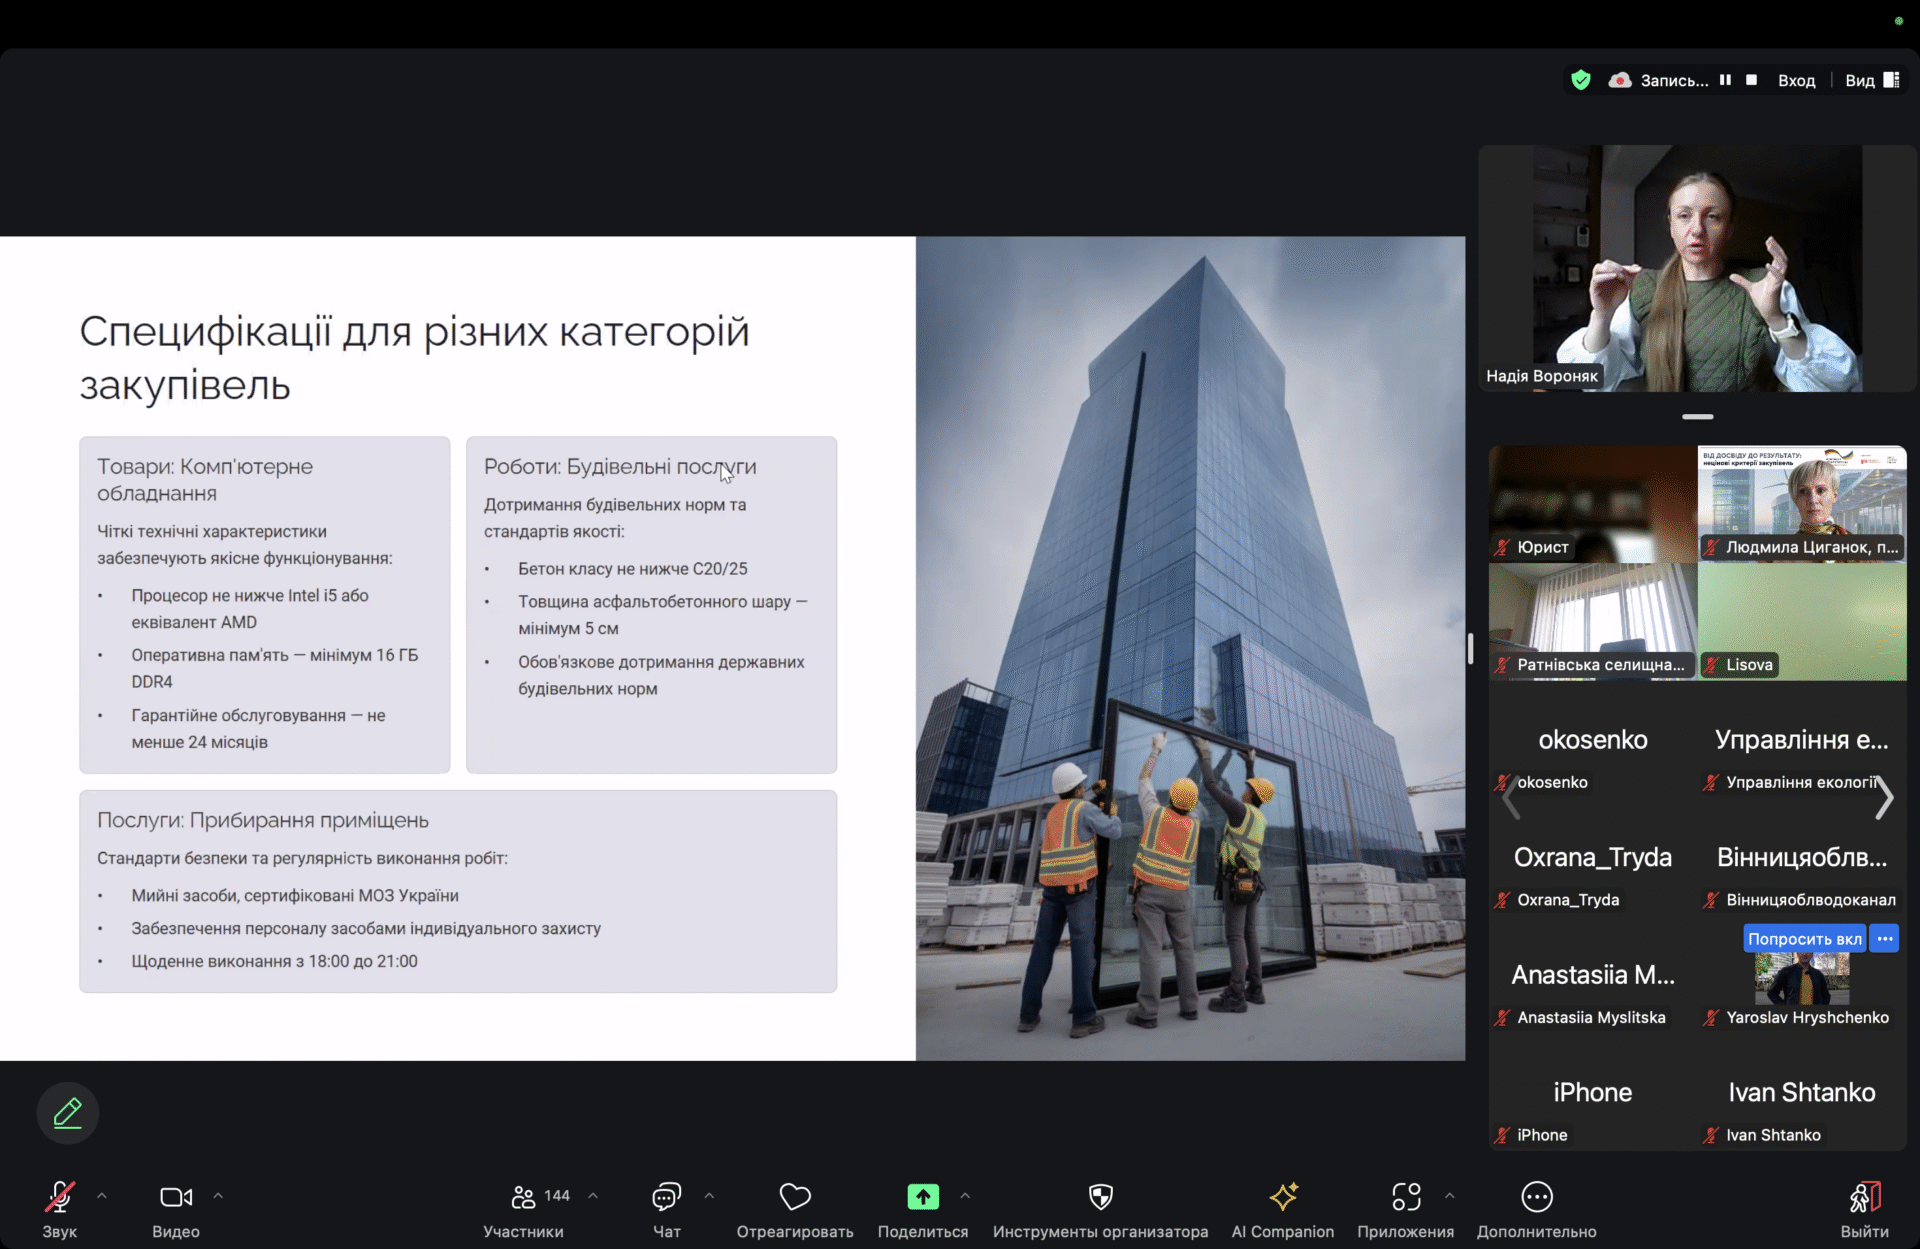Expand share options arrow beside Поделиться

tap(965, 1196)
